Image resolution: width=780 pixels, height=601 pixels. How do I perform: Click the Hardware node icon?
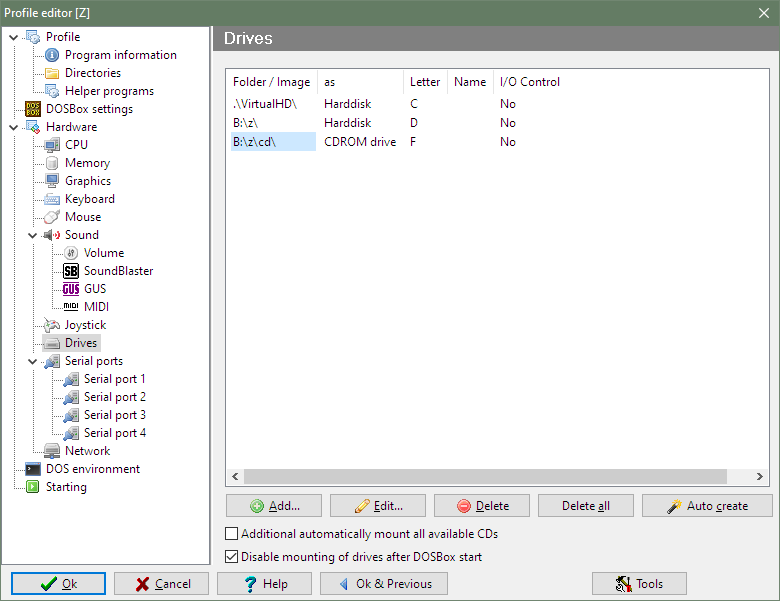coord(33,127)
